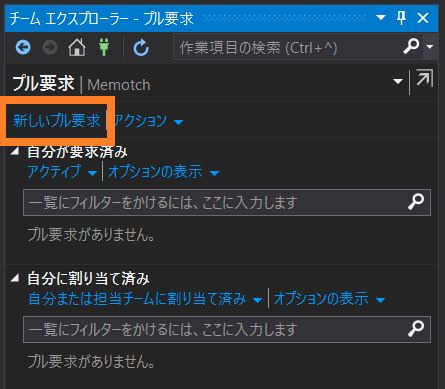Click the first プル要求がありません message
The width and height of the screenshot is (445, 389).
(x=91, y=235)
